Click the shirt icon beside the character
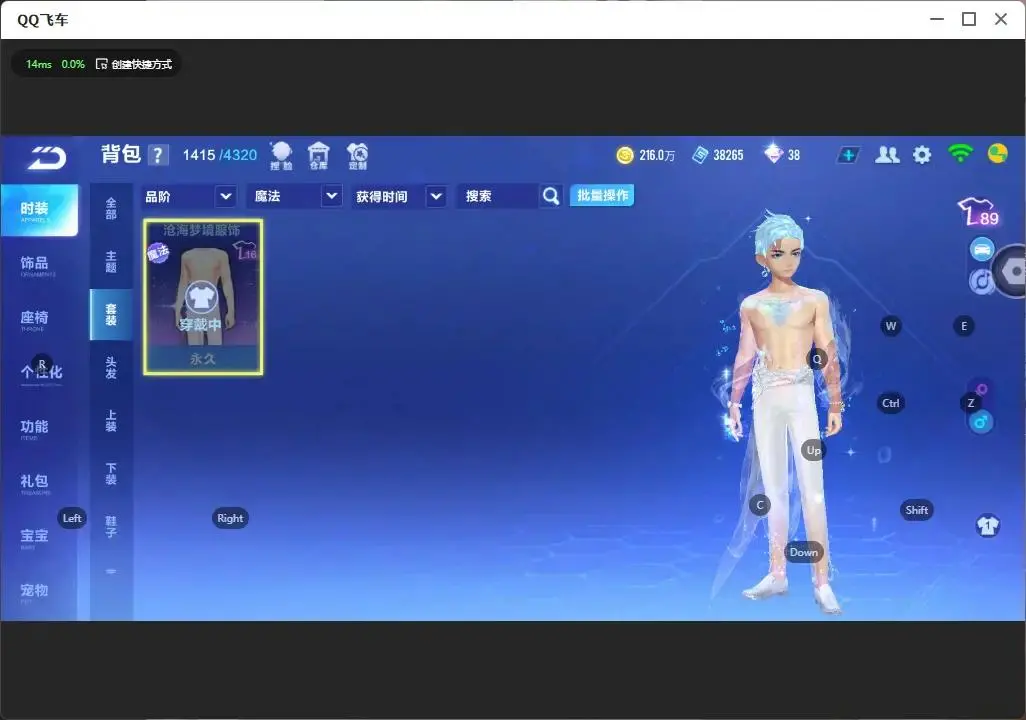The image size is (1026, 720). (x=987, y=526)
